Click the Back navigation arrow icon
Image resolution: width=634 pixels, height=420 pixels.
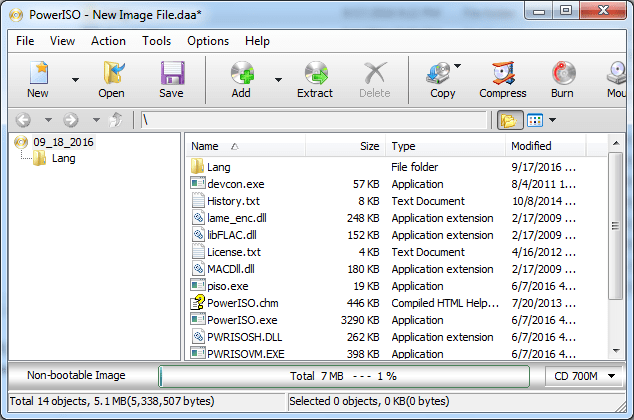tap(23, 120)
